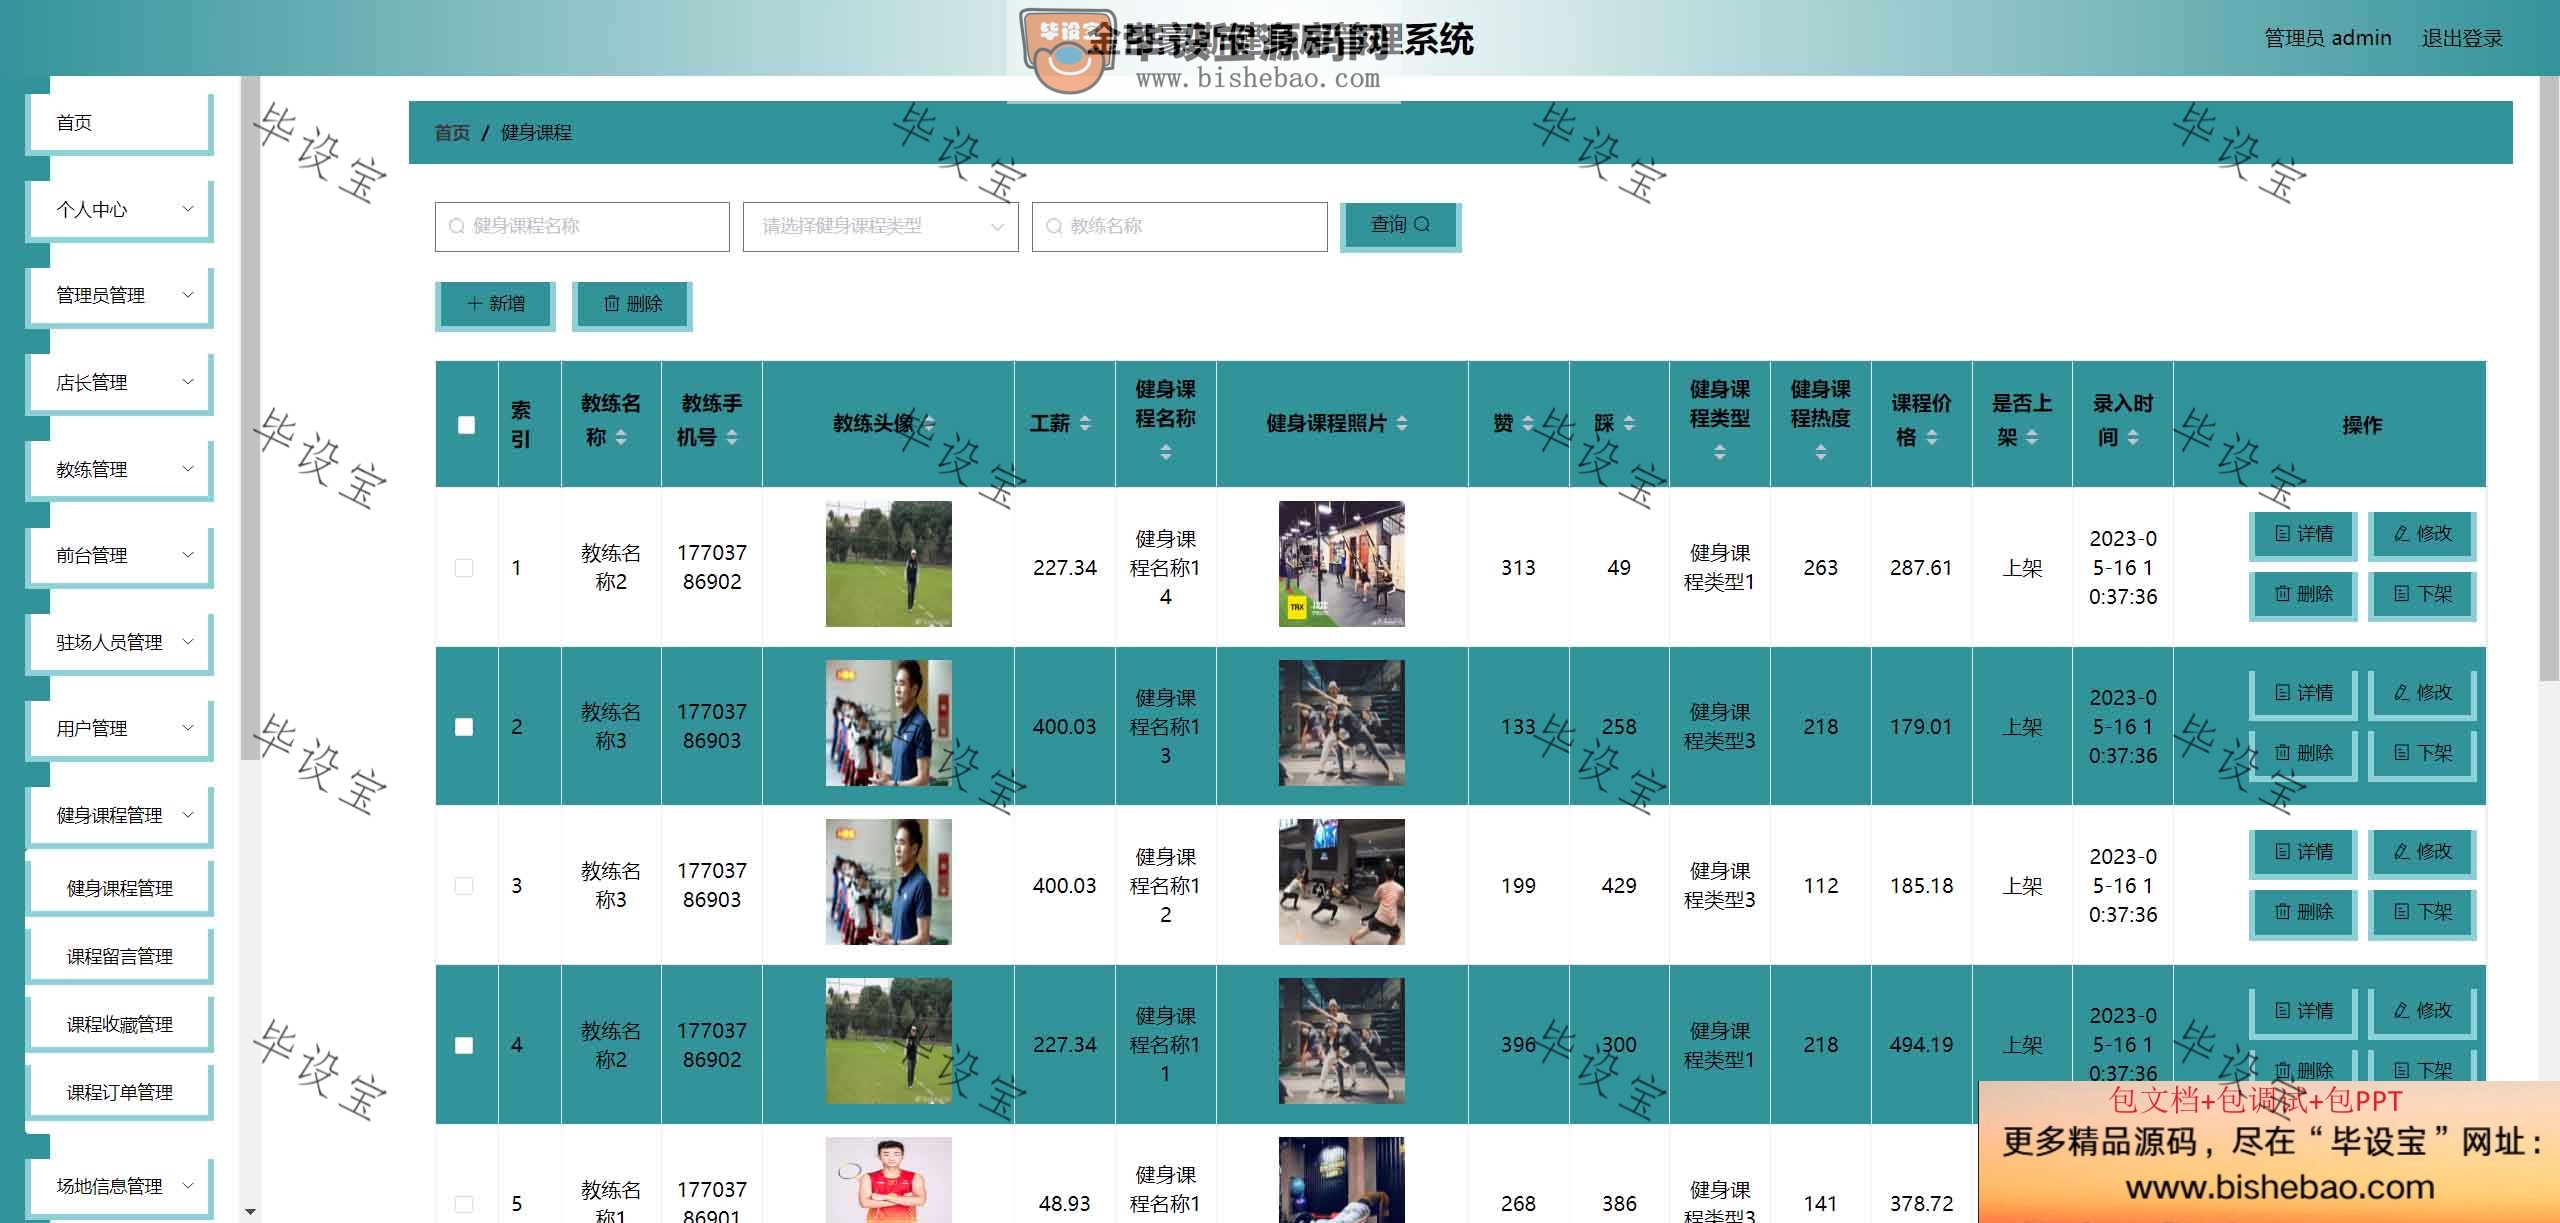Click 修改 for row 4
2560x1223 pixels.
[2422, 1012]
